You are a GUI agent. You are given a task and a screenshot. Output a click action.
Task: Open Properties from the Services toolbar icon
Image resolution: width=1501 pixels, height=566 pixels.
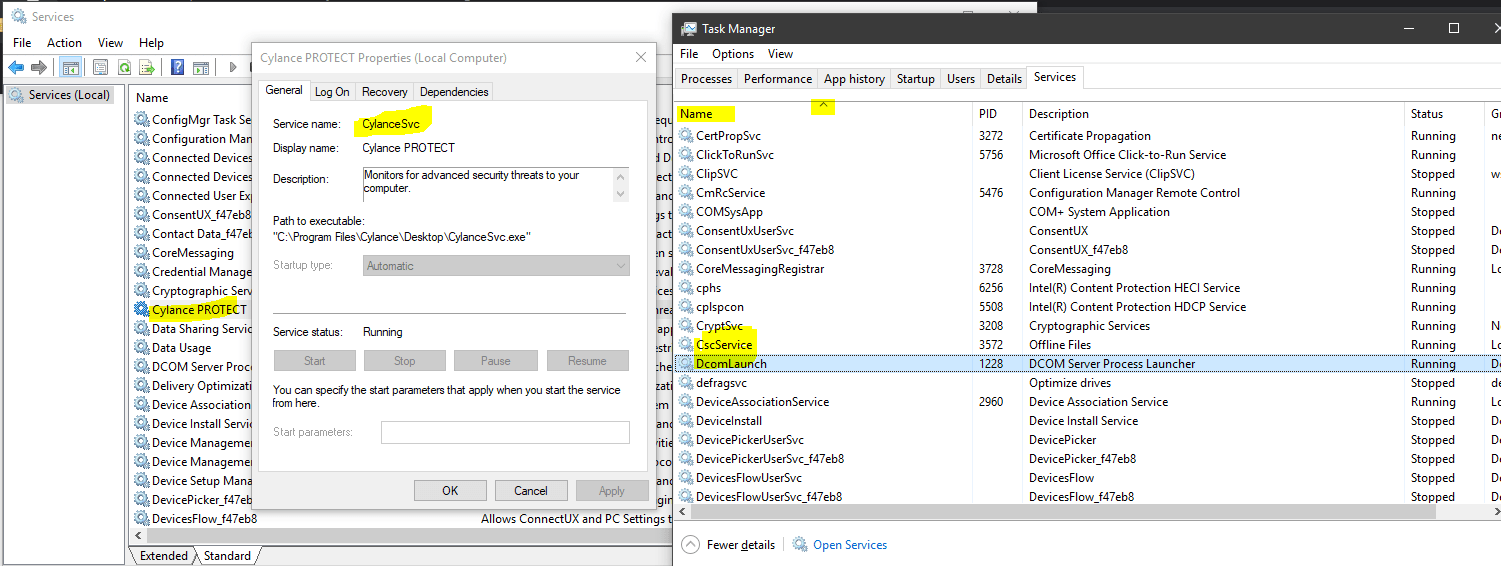pos(101,67)
